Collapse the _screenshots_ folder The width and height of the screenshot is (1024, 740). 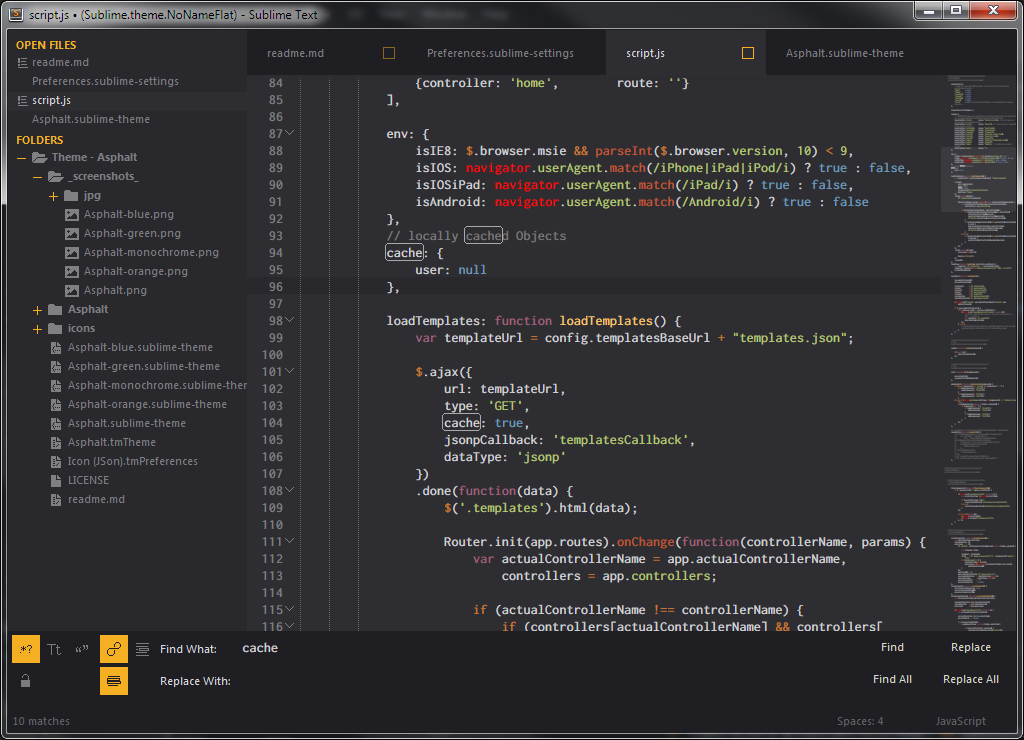click(38, 177)
